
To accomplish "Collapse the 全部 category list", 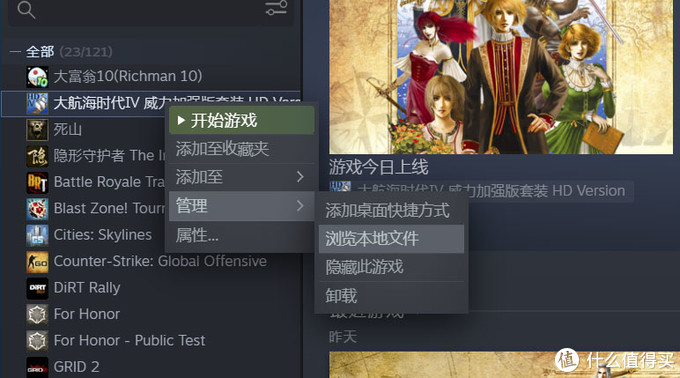I will [x=15, y=52].
